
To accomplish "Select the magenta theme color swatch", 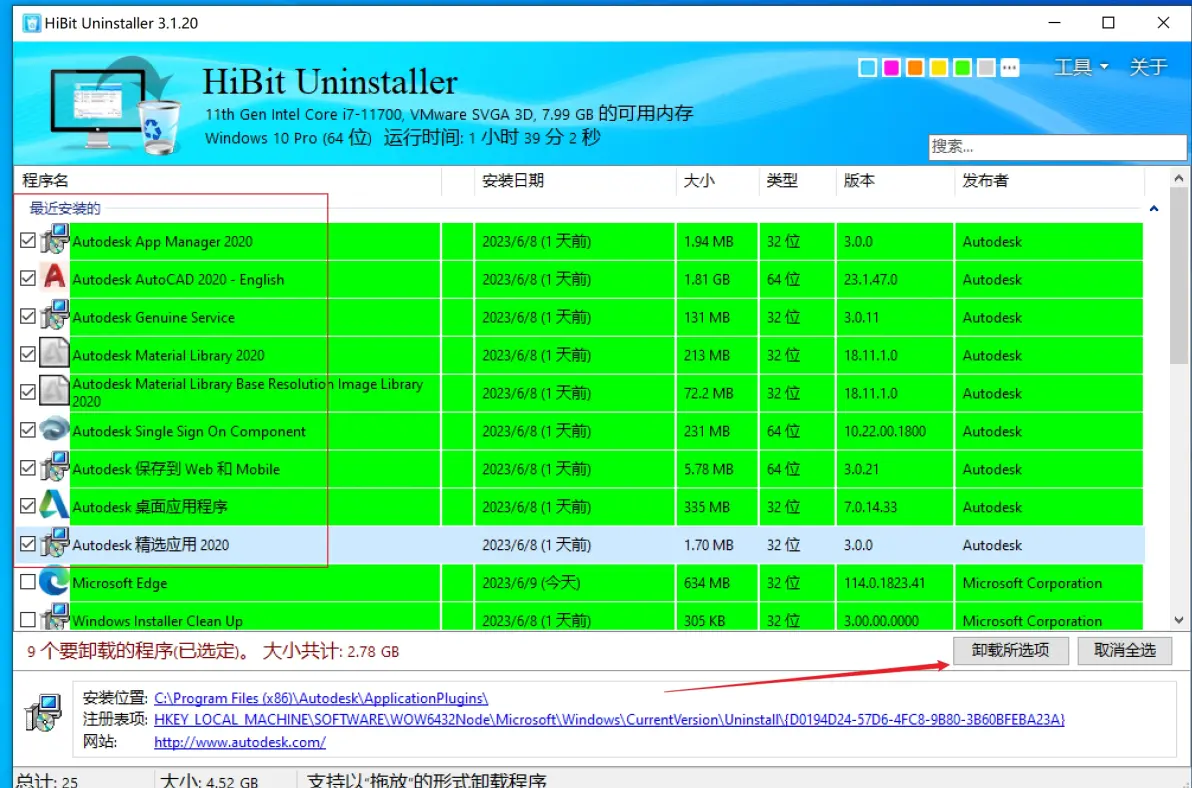I will click(x=891, y=68).
